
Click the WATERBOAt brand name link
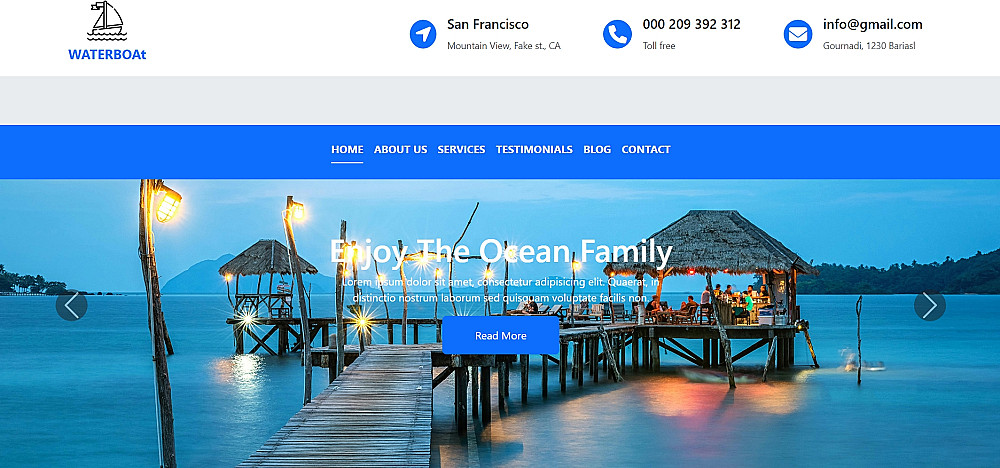click(107, 54)
